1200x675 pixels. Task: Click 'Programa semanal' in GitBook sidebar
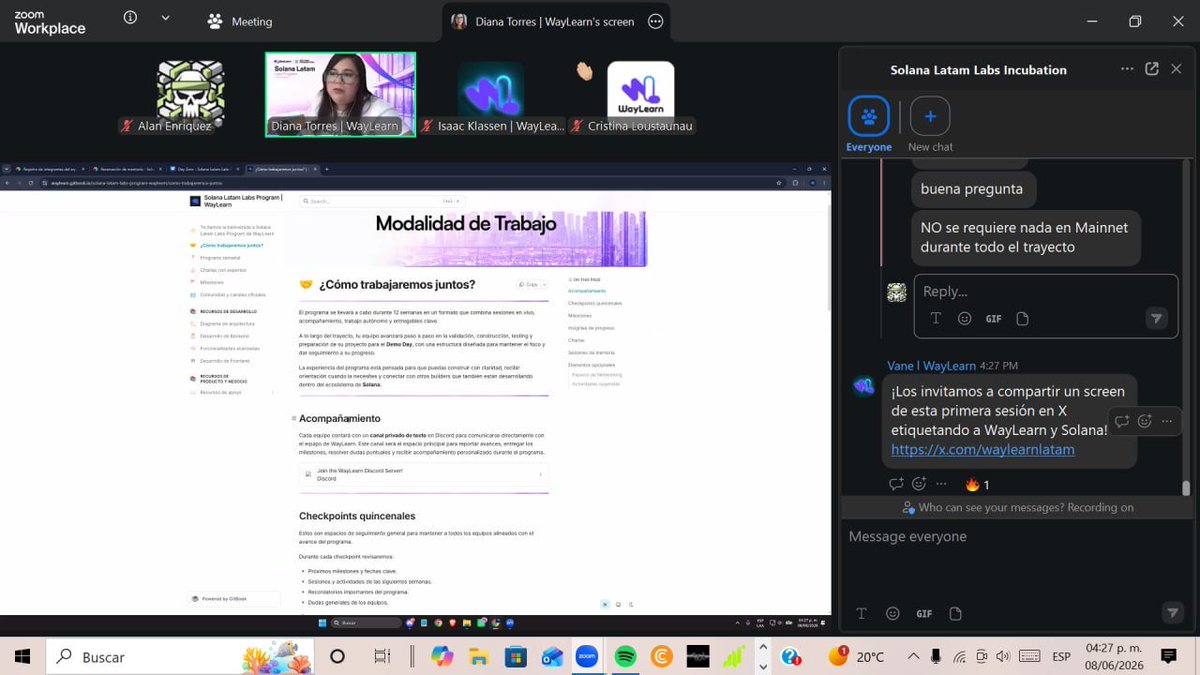coord(220,257)
